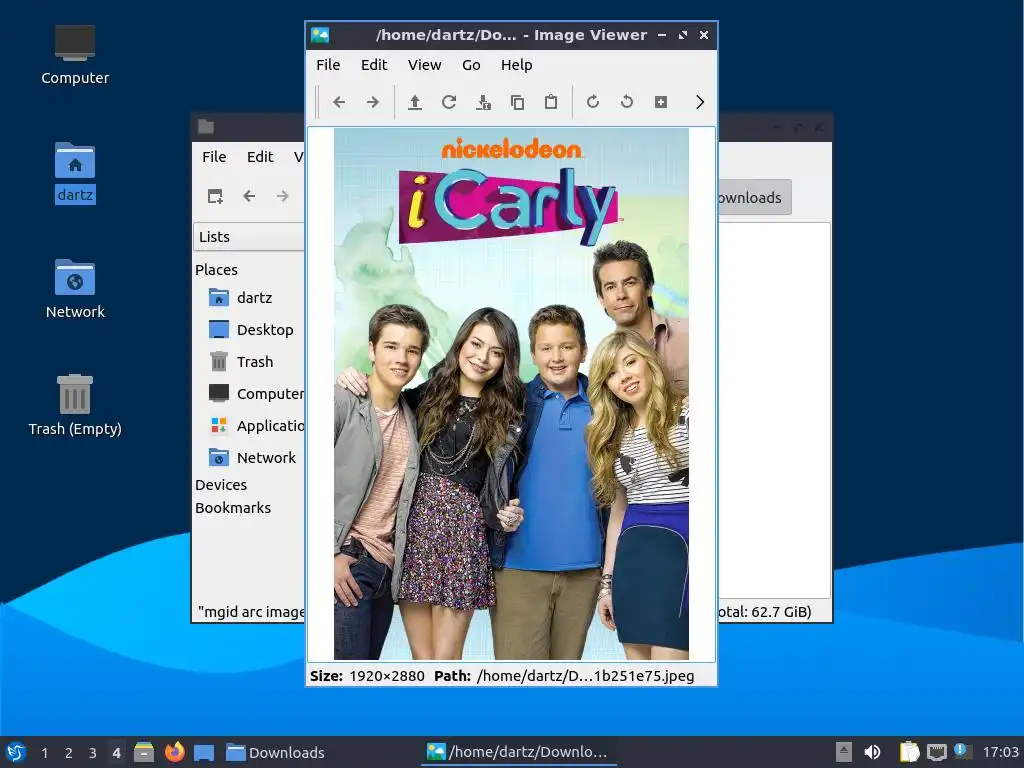Rotate image clockwise
1024x768 pixels.
593,102
